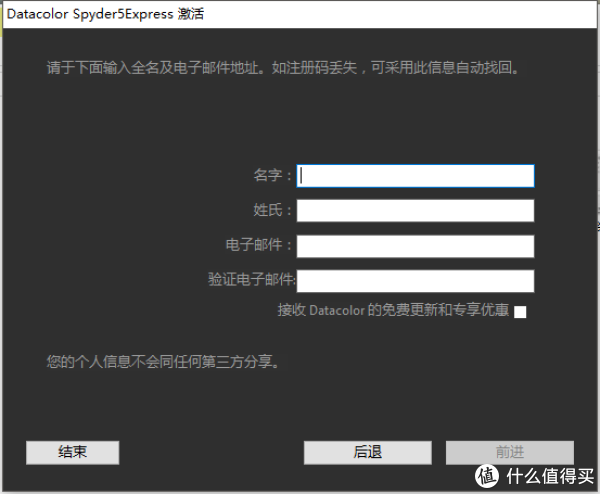
Task: Click the instruction text starting with 请于下面输入全名
Action: (285, 69)
